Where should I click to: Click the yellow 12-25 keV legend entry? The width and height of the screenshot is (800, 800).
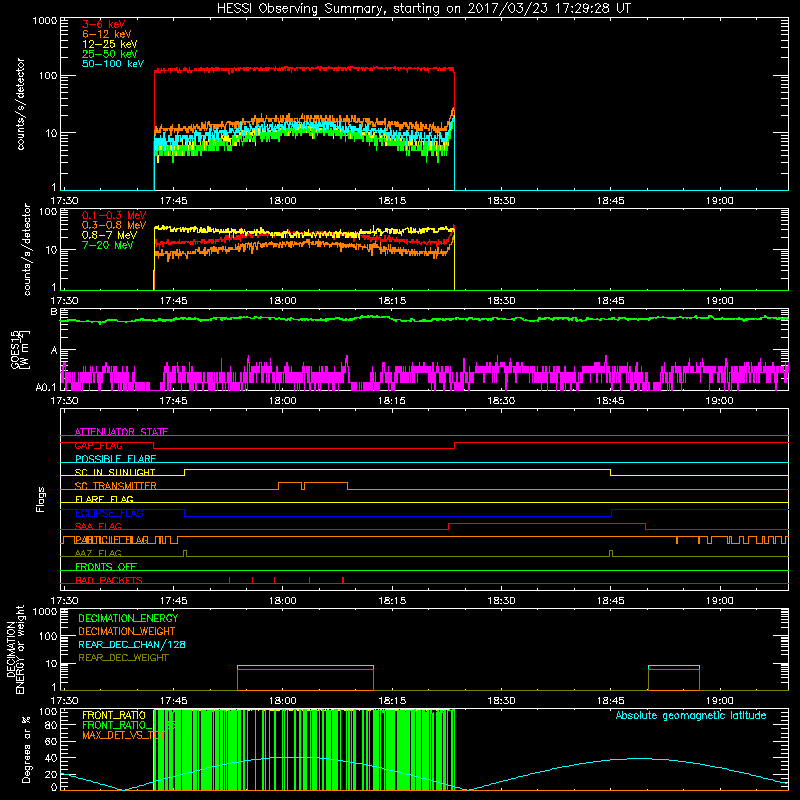tap(109, 44)
